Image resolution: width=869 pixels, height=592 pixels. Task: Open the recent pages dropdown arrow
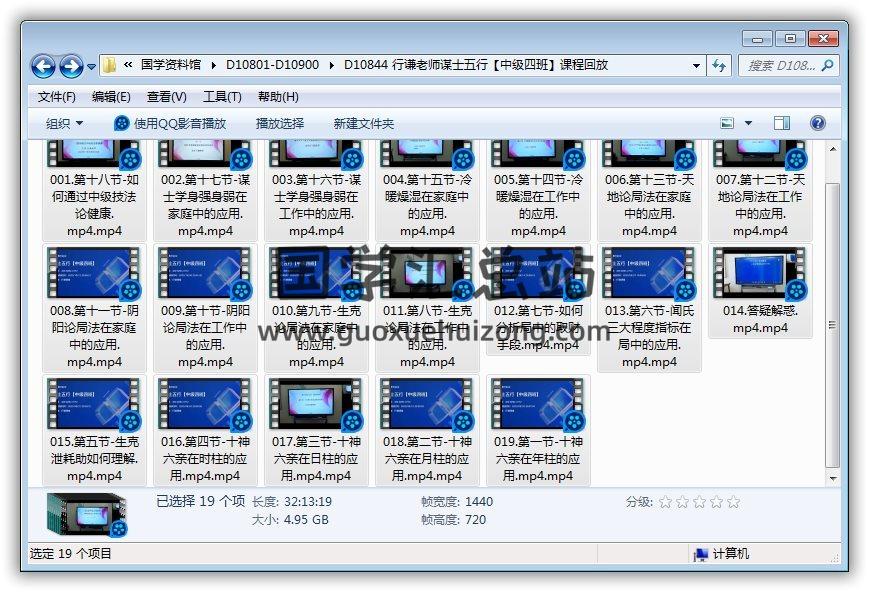point(91,67)
